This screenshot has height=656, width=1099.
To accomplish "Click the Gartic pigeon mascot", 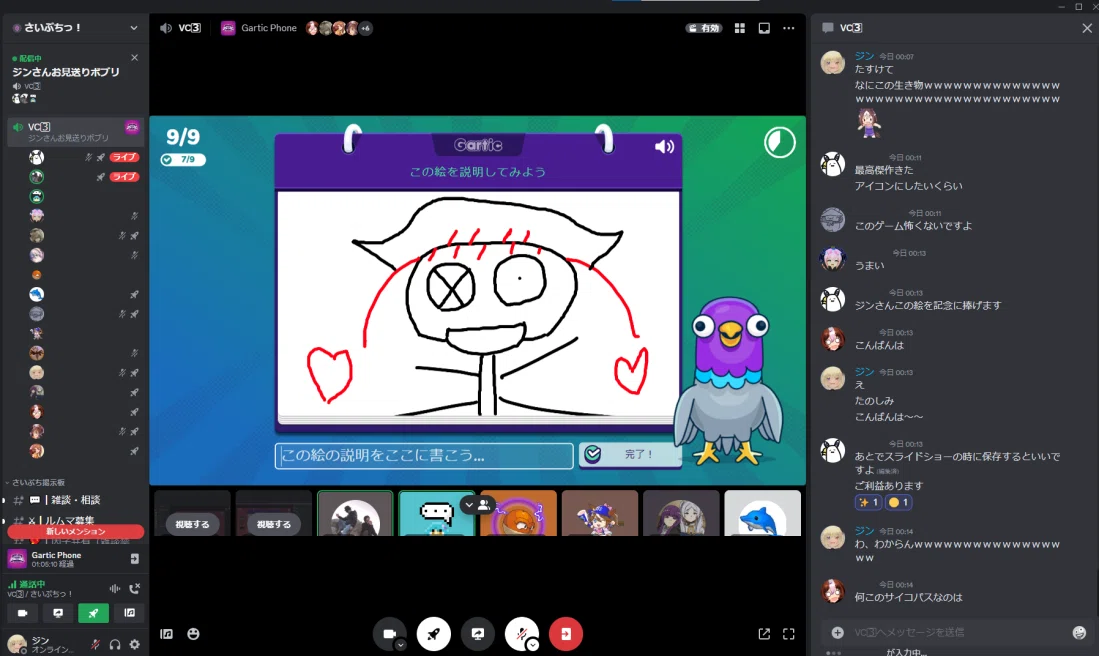I will pos(729,382).
